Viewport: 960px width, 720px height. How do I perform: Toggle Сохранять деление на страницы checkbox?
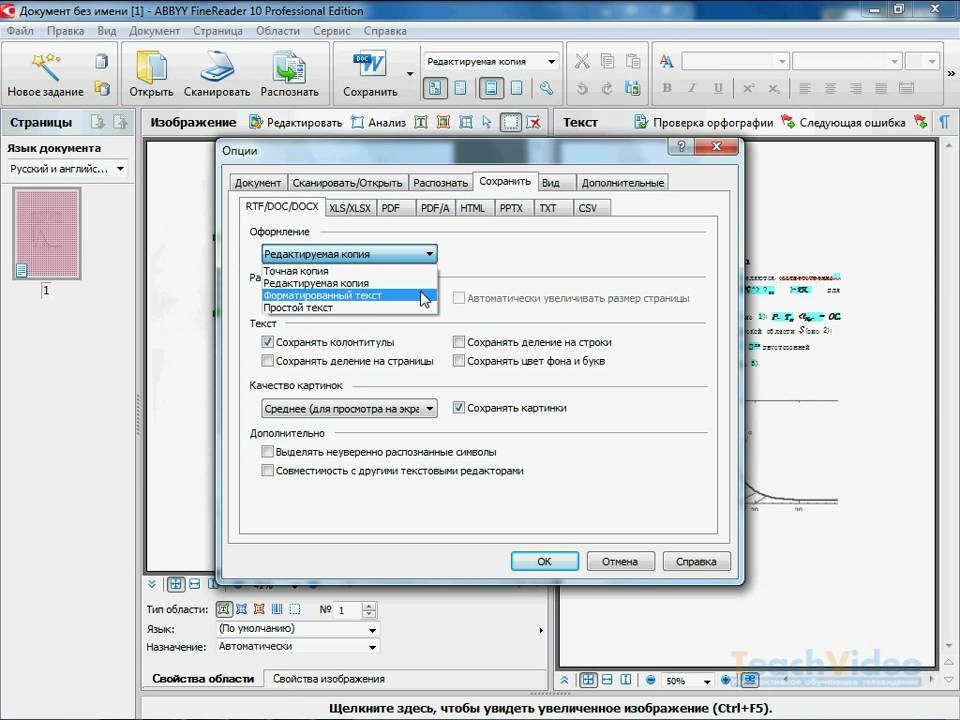(x=268, y=361)
